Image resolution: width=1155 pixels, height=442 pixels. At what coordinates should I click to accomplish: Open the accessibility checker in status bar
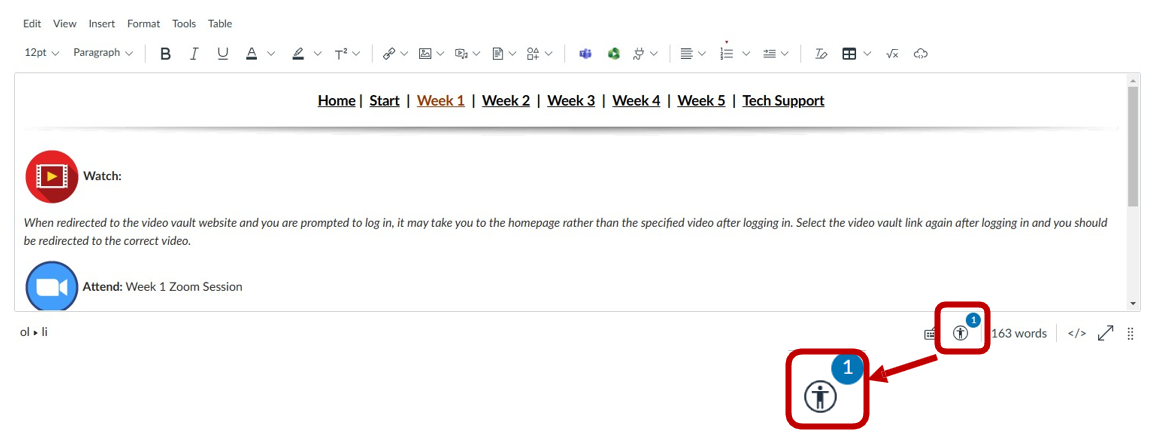[960, 333]
